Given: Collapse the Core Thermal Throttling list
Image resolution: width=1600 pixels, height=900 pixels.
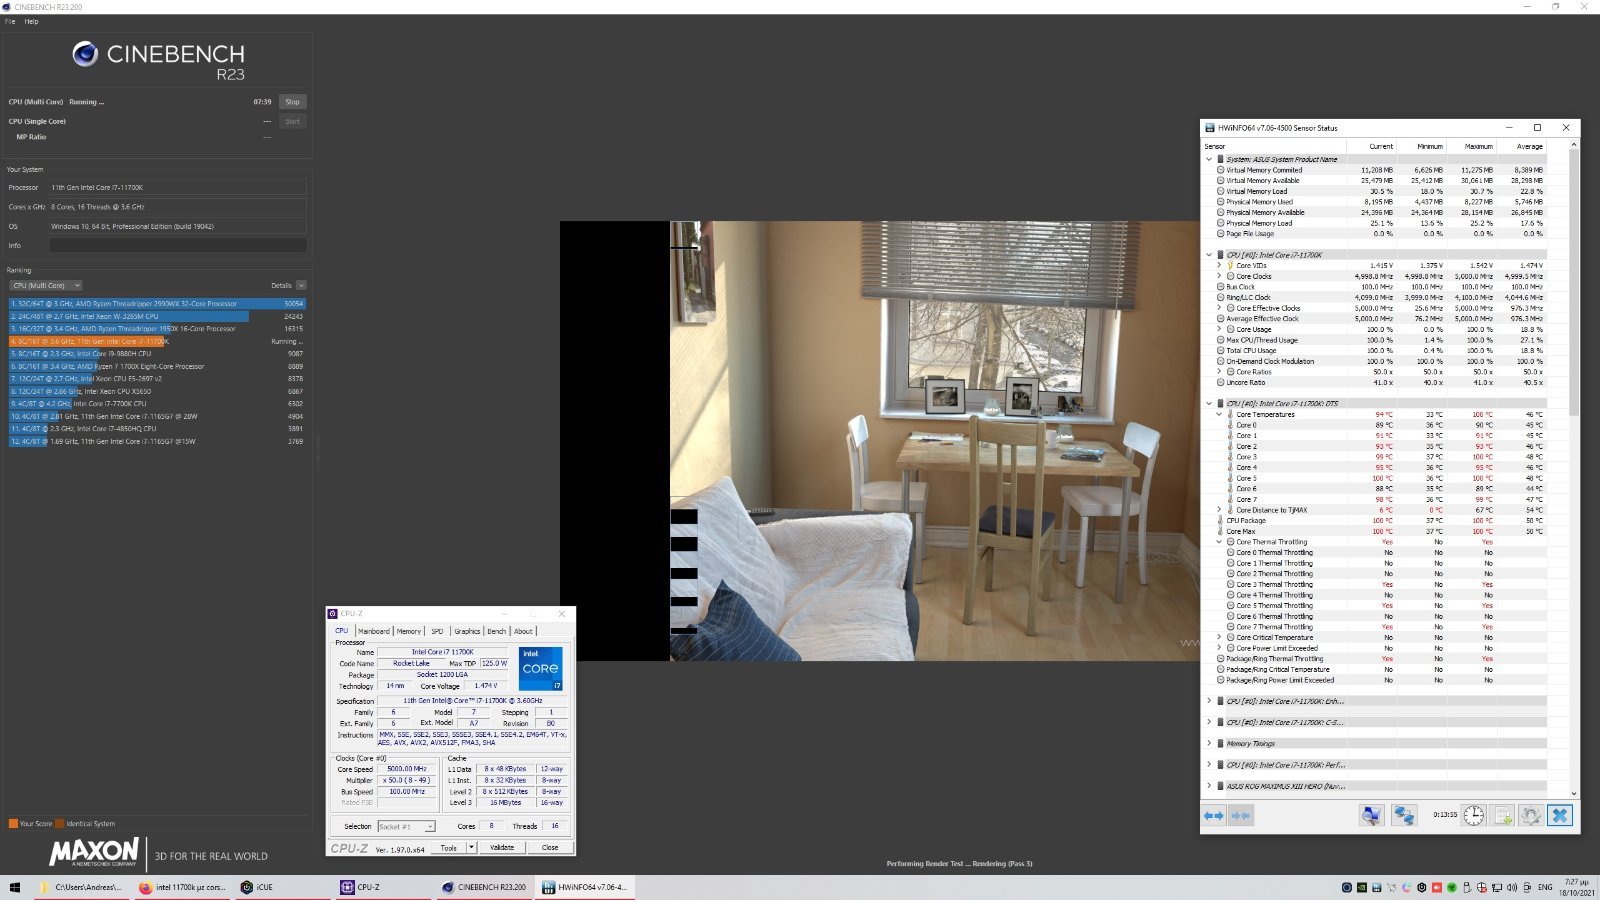Looking at the screenshot, I should pyautogui.click(x=1219, y=542).
